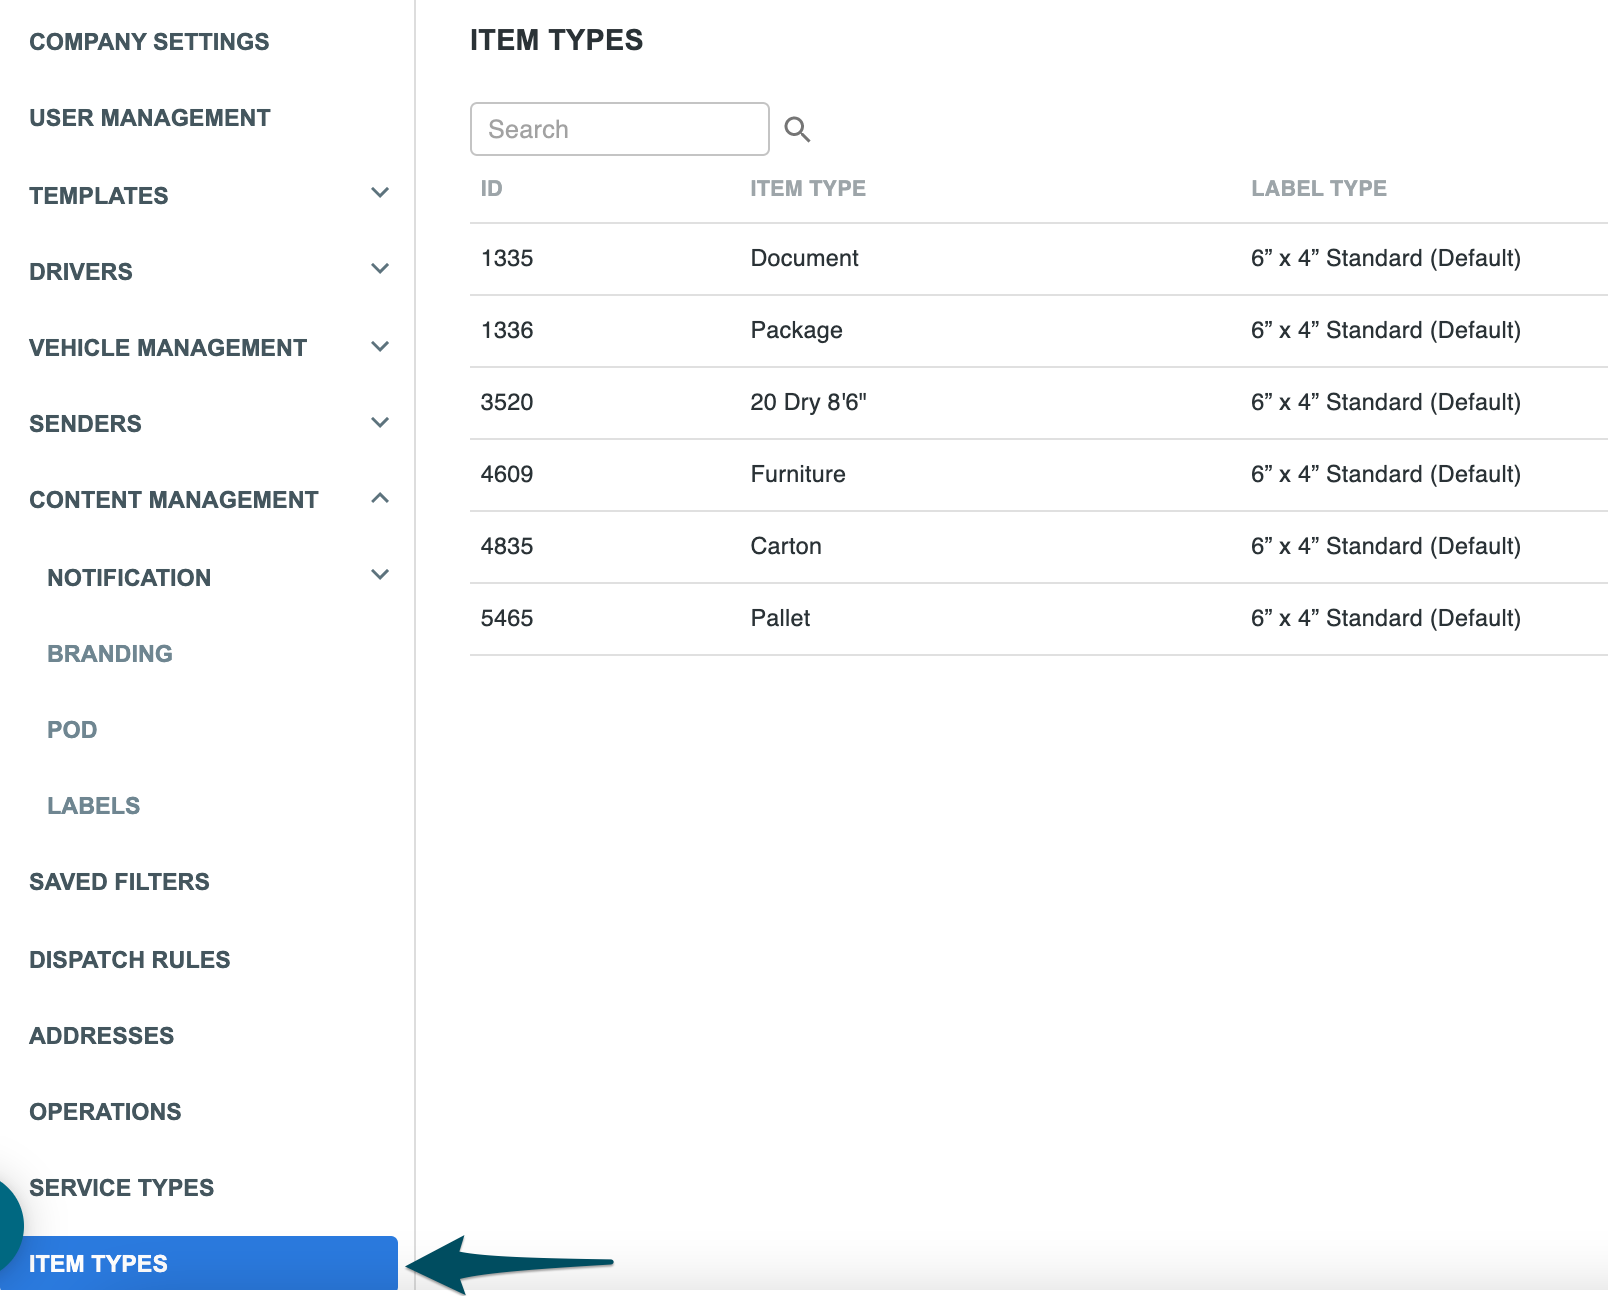This screenshot has height=1296, width=1608.
Task: Click ID 1336 cell
Action: [x=507, y=331]
